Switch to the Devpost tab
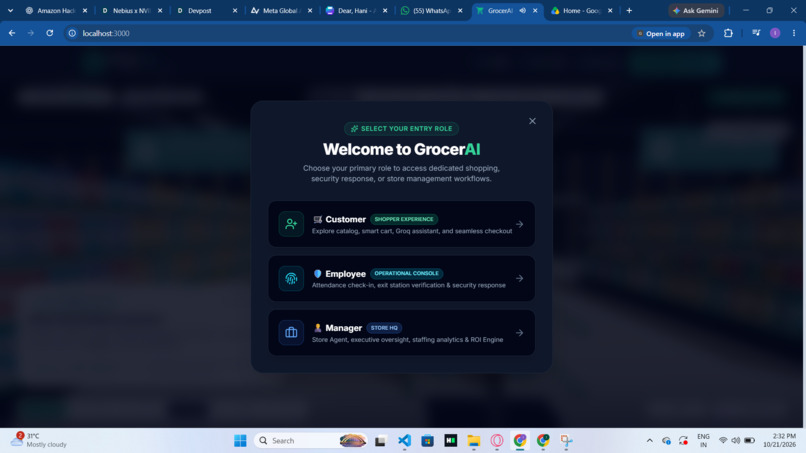 (199, 10)
